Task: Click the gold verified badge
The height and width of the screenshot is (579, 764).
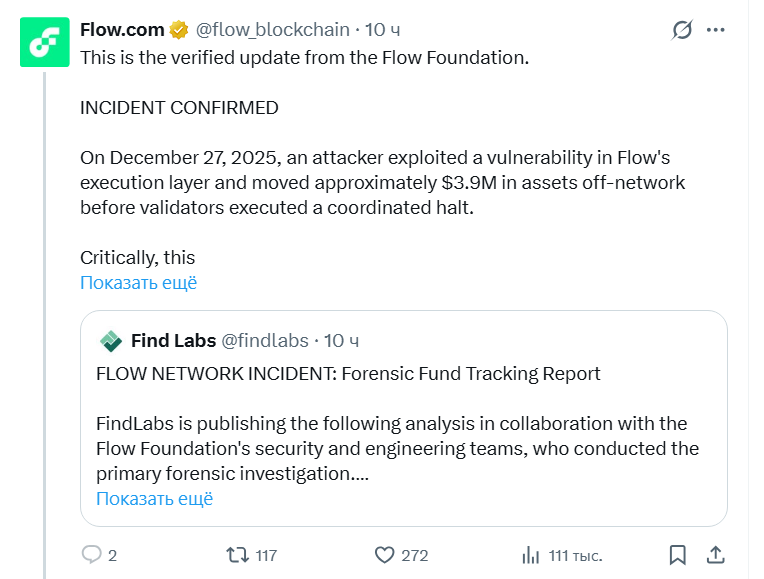Action: click(x=178, y=30)
